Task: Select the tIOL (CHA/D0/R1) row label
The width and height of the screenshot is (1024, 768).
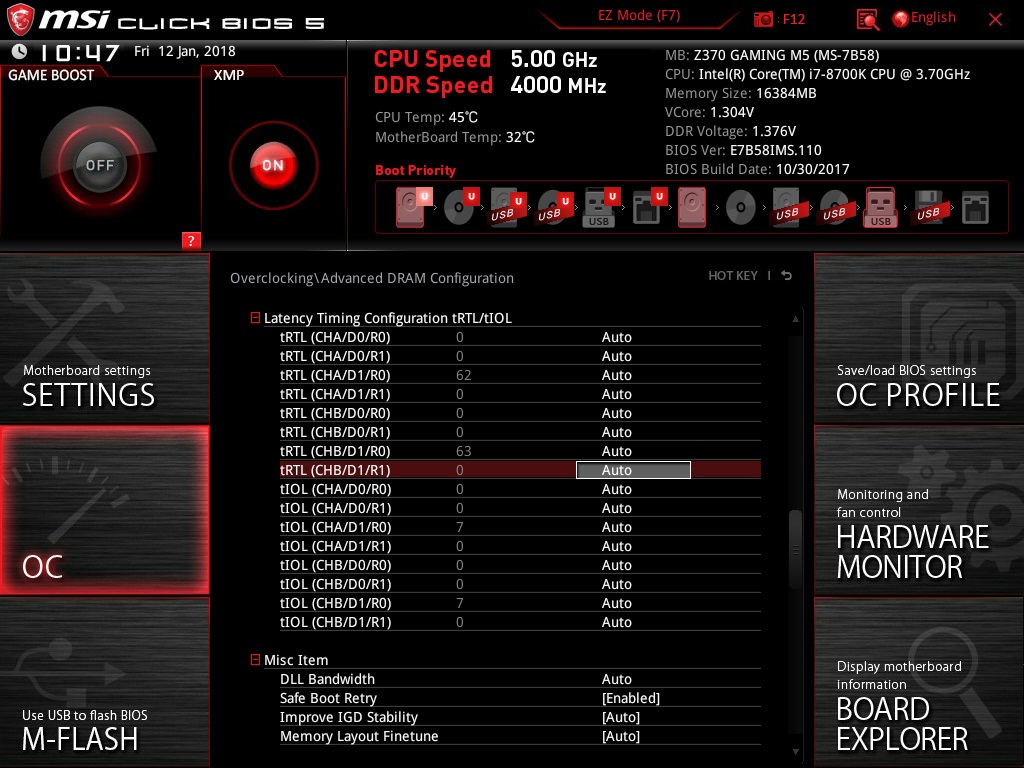Action: [335, 508]
